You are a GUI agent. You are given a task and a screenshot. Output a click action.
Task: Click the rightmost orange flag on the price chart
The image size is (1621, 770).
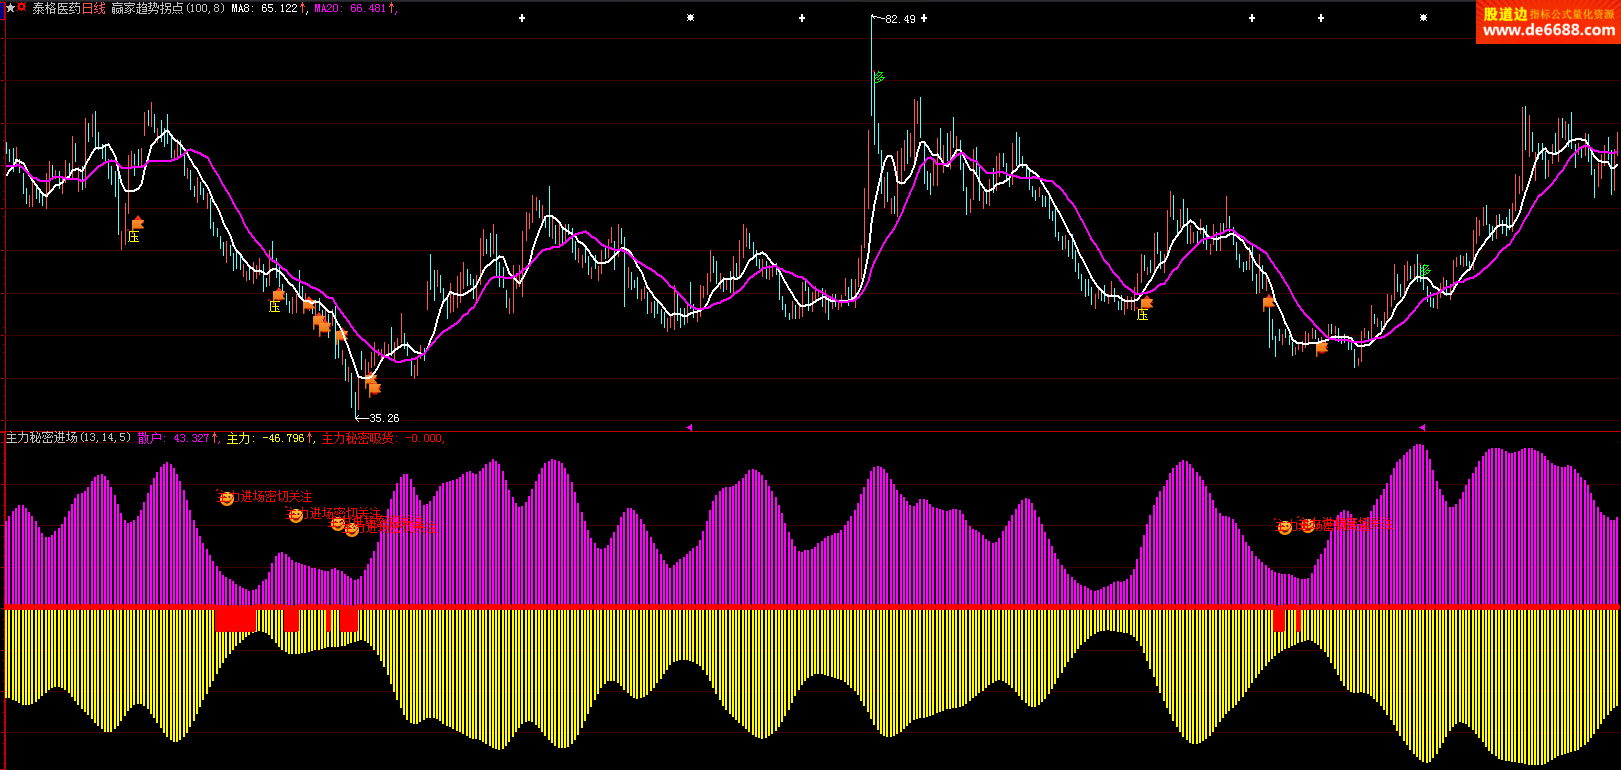click(1321, 347)
